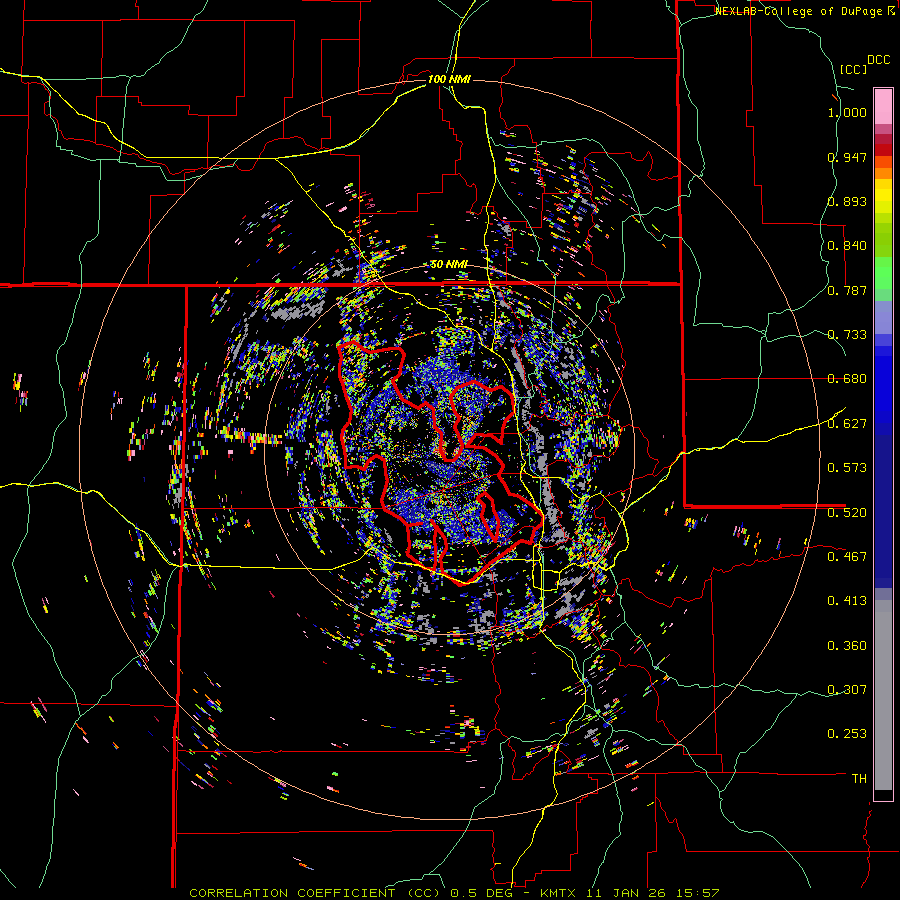Click the 0.360 legend value
The image size is (900, 900).
click(847, 646)
